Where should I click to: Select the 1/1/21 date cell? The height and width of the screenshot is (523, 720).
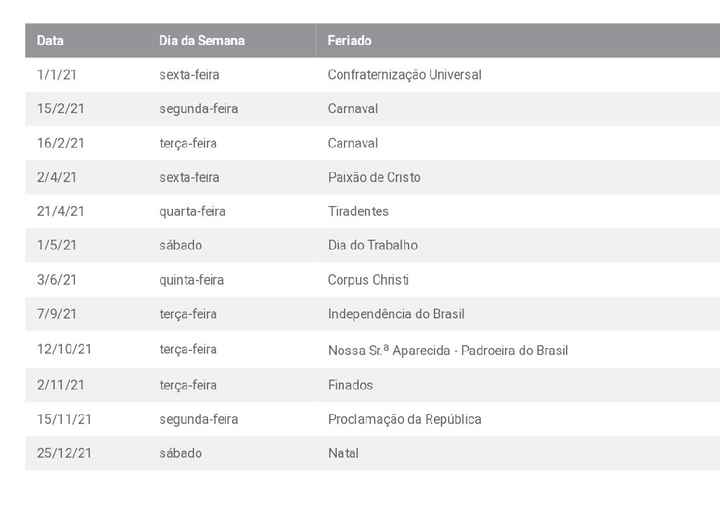pos(56,74)
